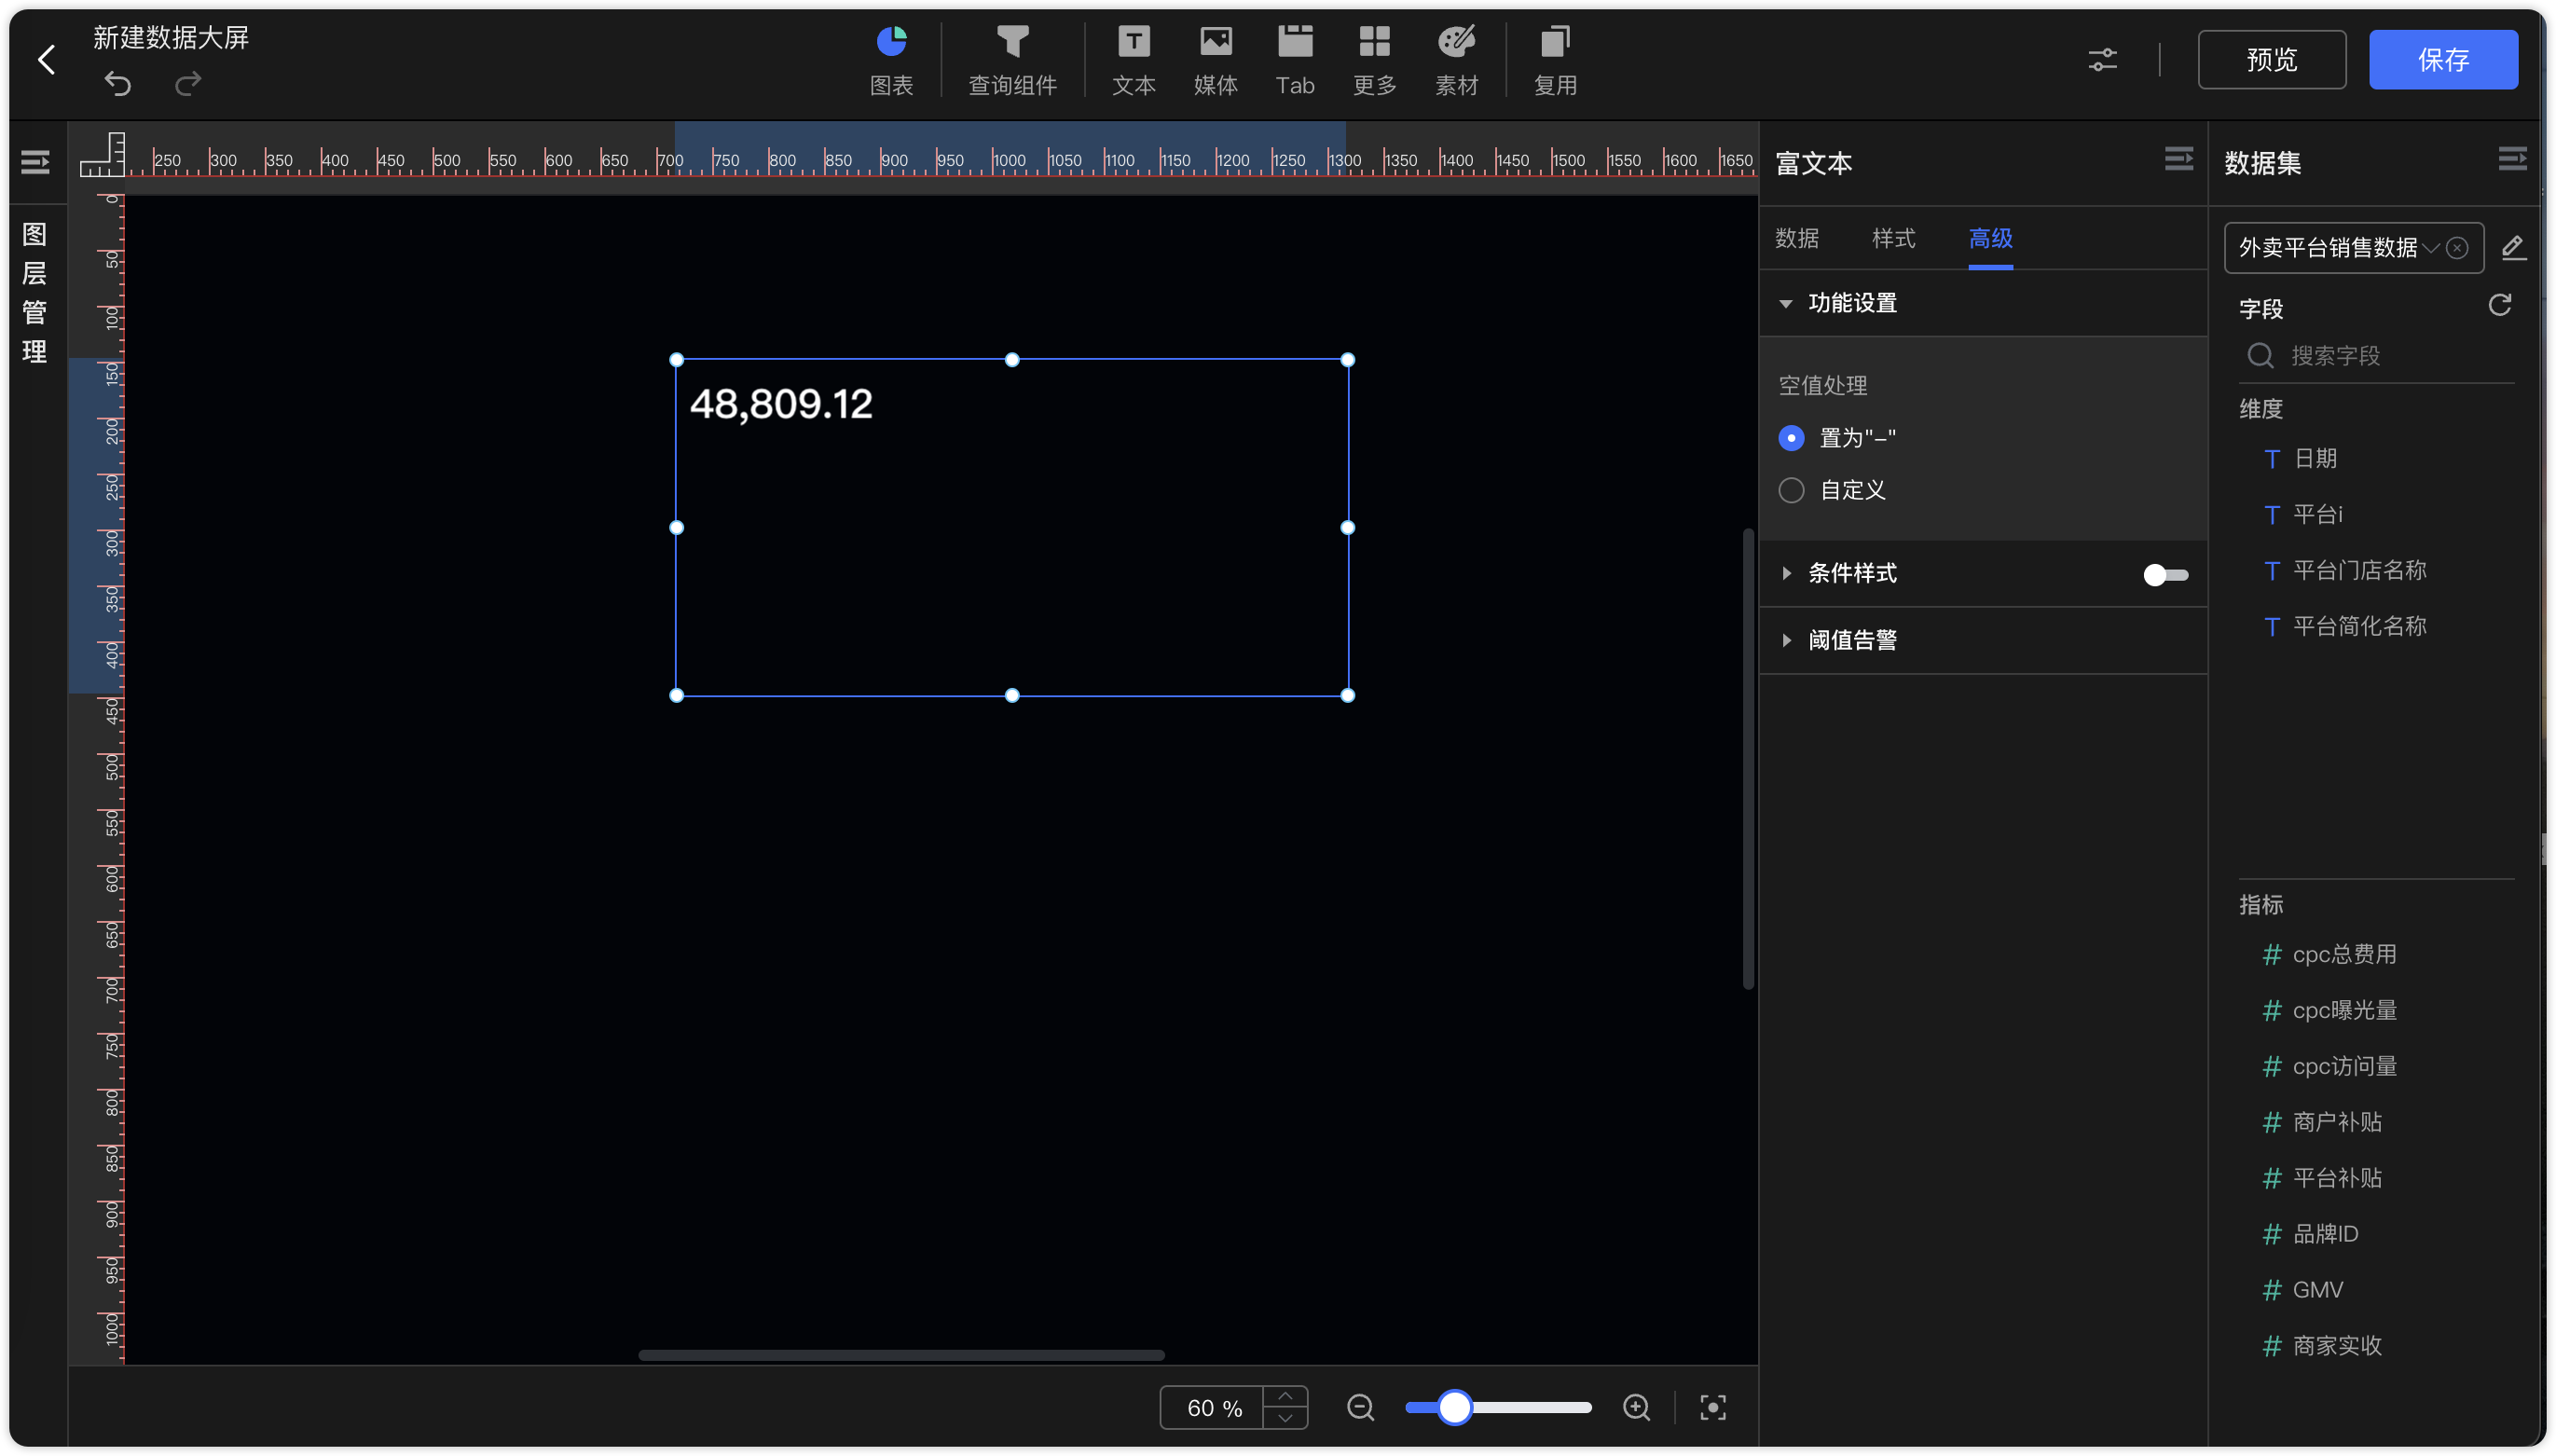
Task: Open the page settings sliders icon
Action: (x=2102, y=60)
